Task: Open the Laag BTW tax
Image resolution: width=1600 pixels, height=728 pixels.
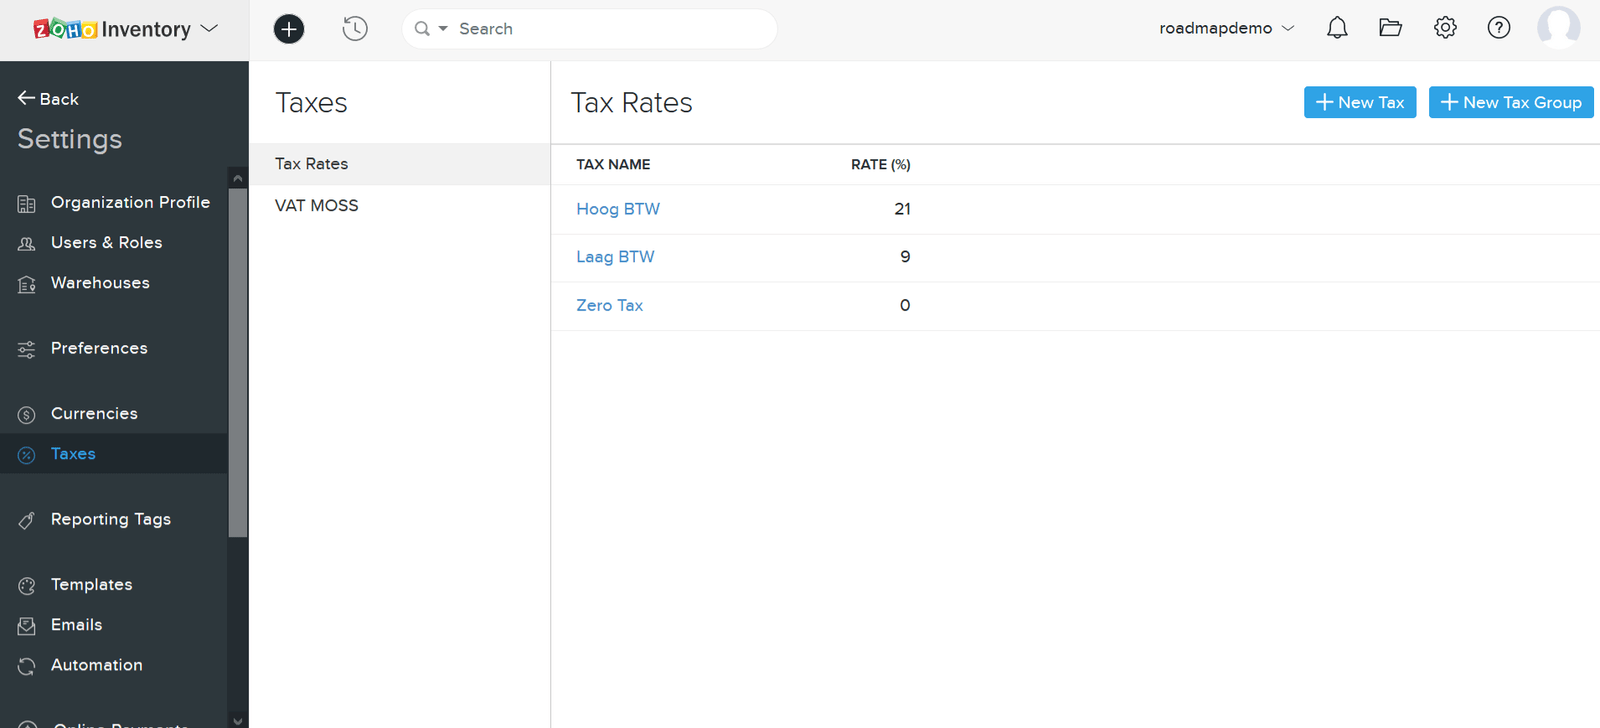Action: pos(615,257)
